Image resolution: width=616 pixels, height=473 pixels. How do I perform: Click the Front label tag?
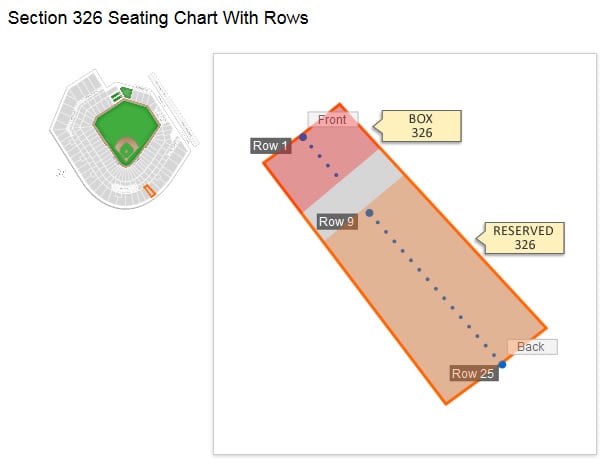332,119
